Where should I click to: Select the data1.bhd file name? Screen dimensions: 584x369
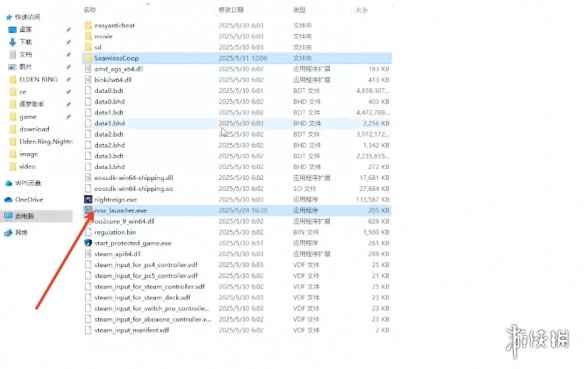110,123
